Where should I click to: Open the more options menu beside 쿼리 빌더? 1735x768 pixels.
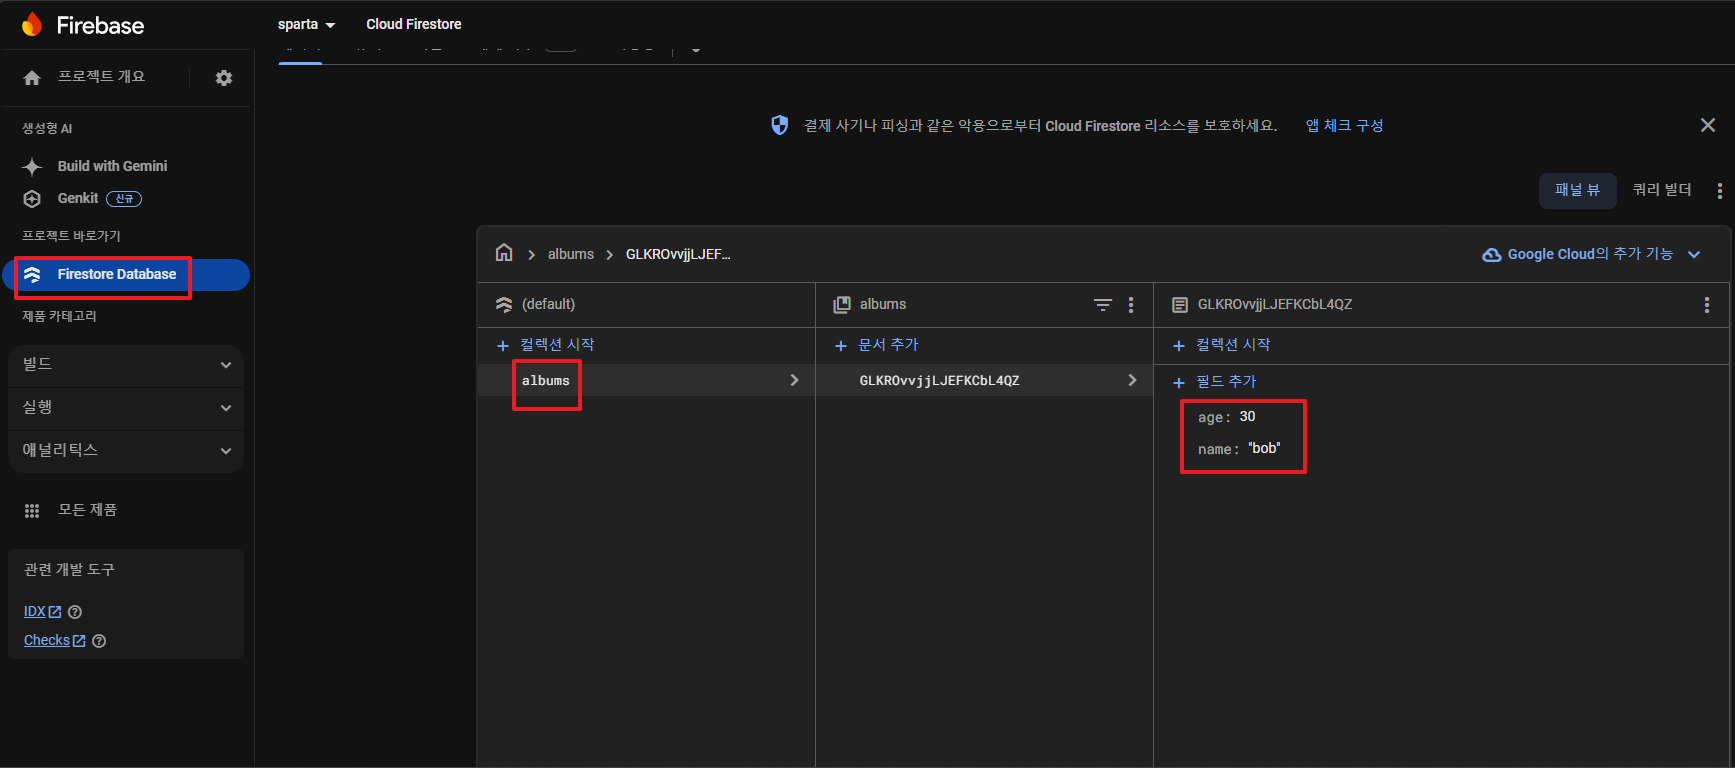(1719, 191)
